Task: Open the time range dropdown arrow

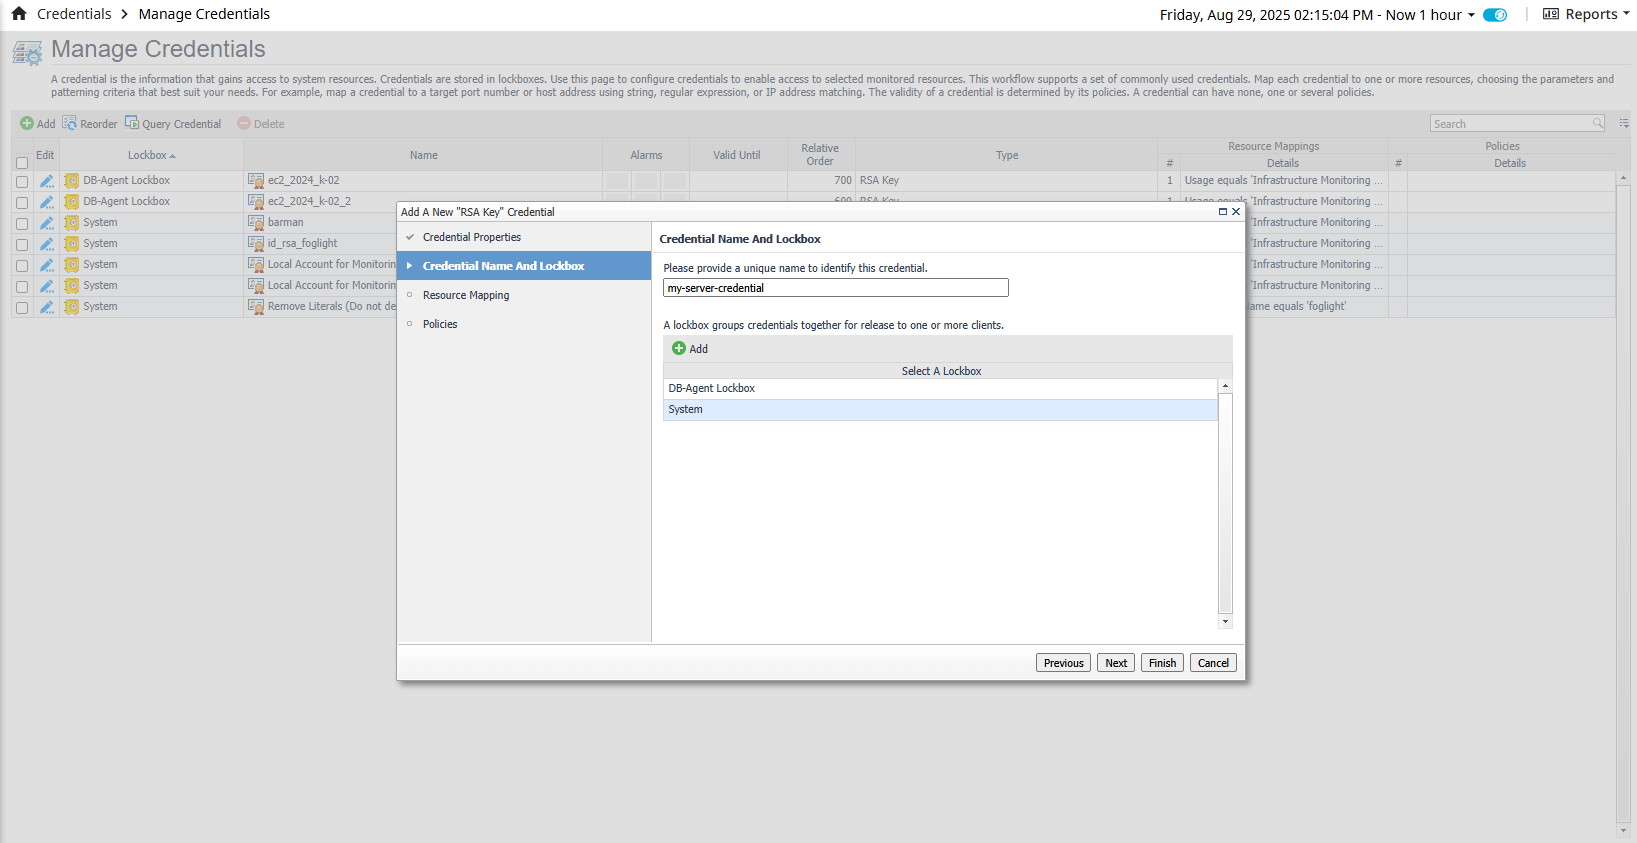Action: (1471, 15)
